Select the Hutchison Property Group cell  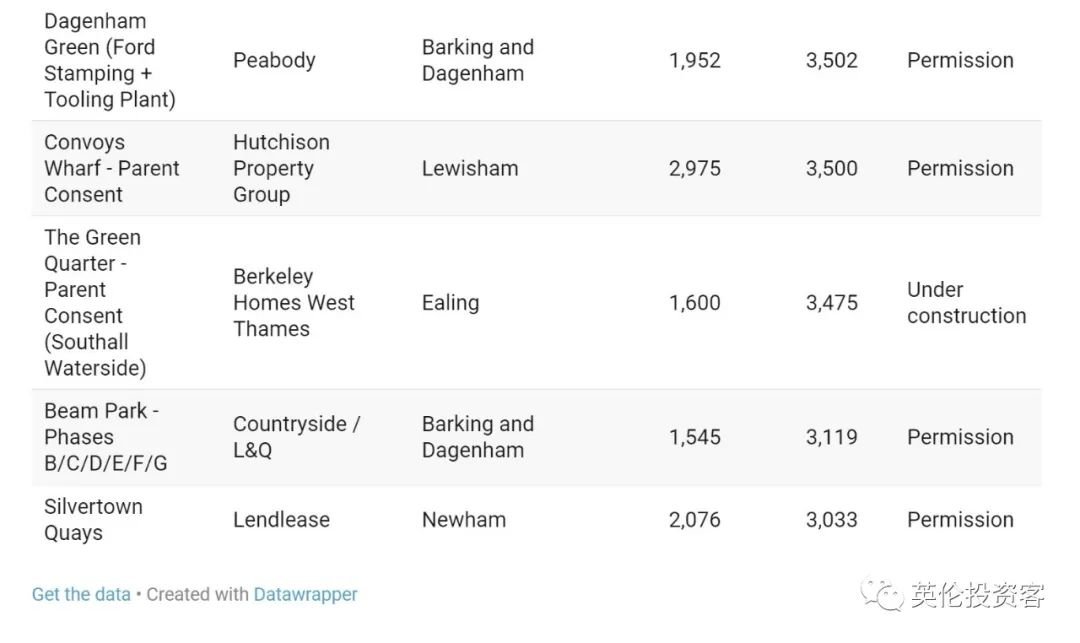coord(281,168)
